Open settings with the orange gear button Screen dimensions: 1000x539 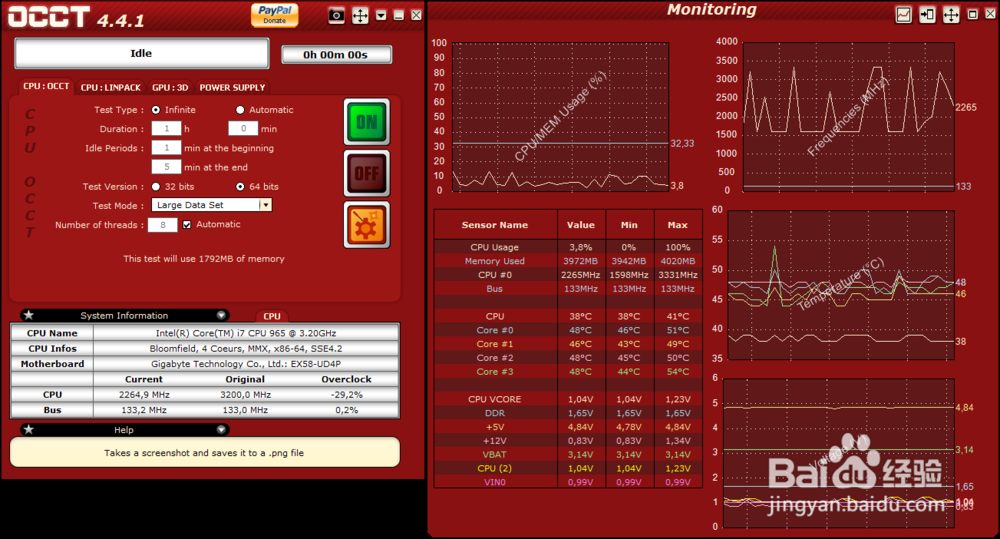[367, 225]
